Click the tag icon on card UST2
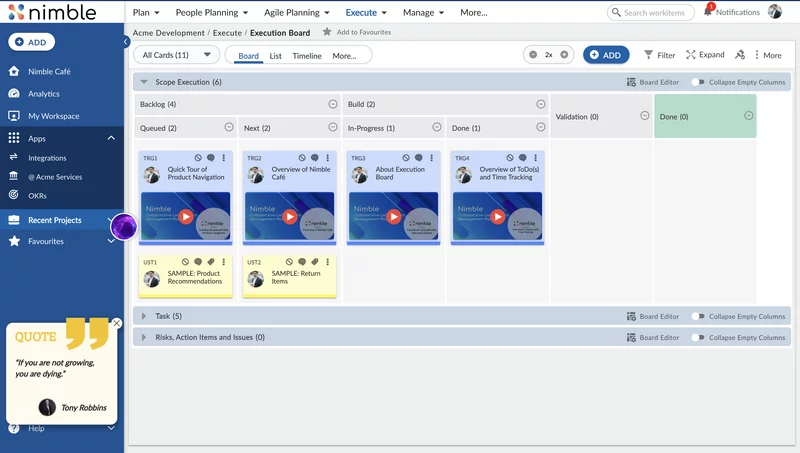800x453 pixels. [x=315, y=262]
